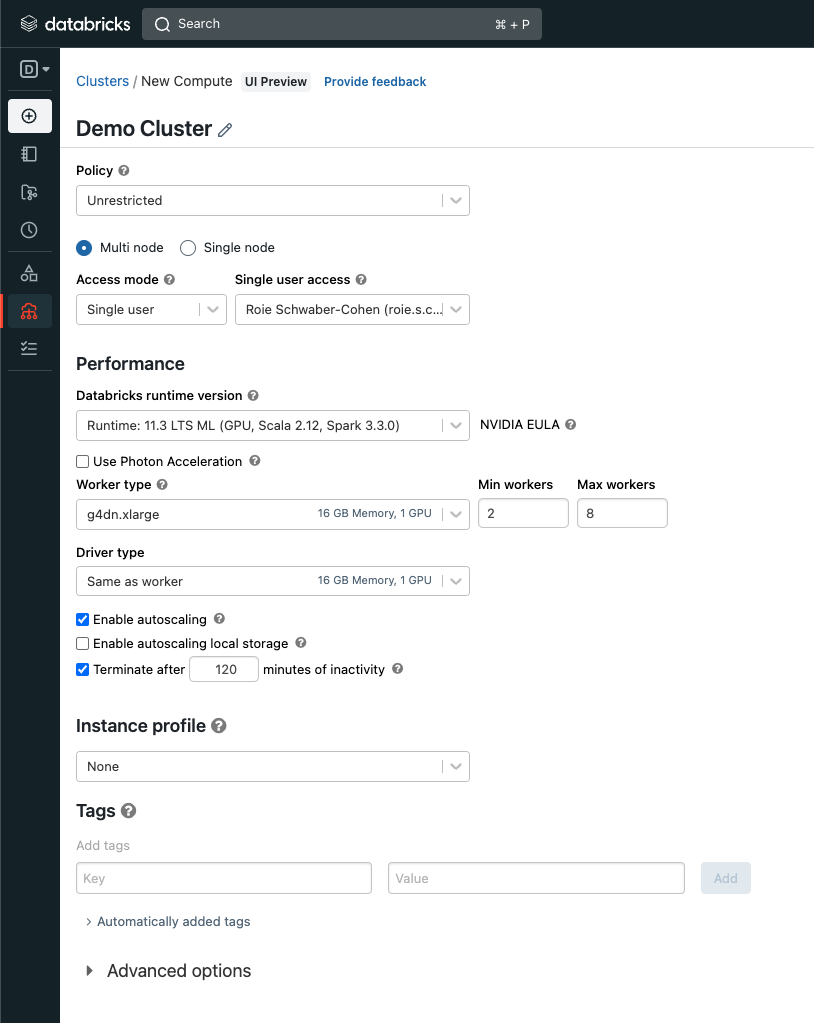This screenshot has height=1023, width=814.
Task: Go to Clusters breadcrumb link
Action: 102,82
